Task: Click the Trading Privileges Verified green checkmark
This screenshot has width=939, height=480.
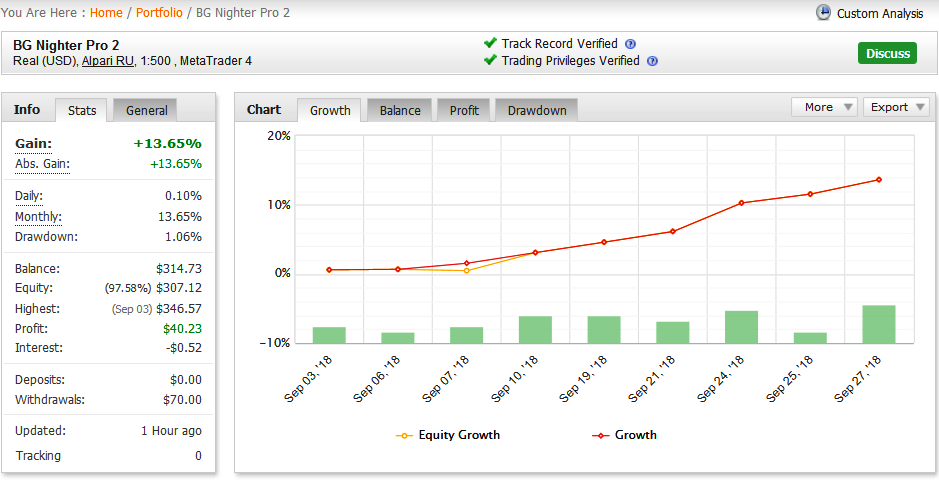Action: tap(490, 60)
